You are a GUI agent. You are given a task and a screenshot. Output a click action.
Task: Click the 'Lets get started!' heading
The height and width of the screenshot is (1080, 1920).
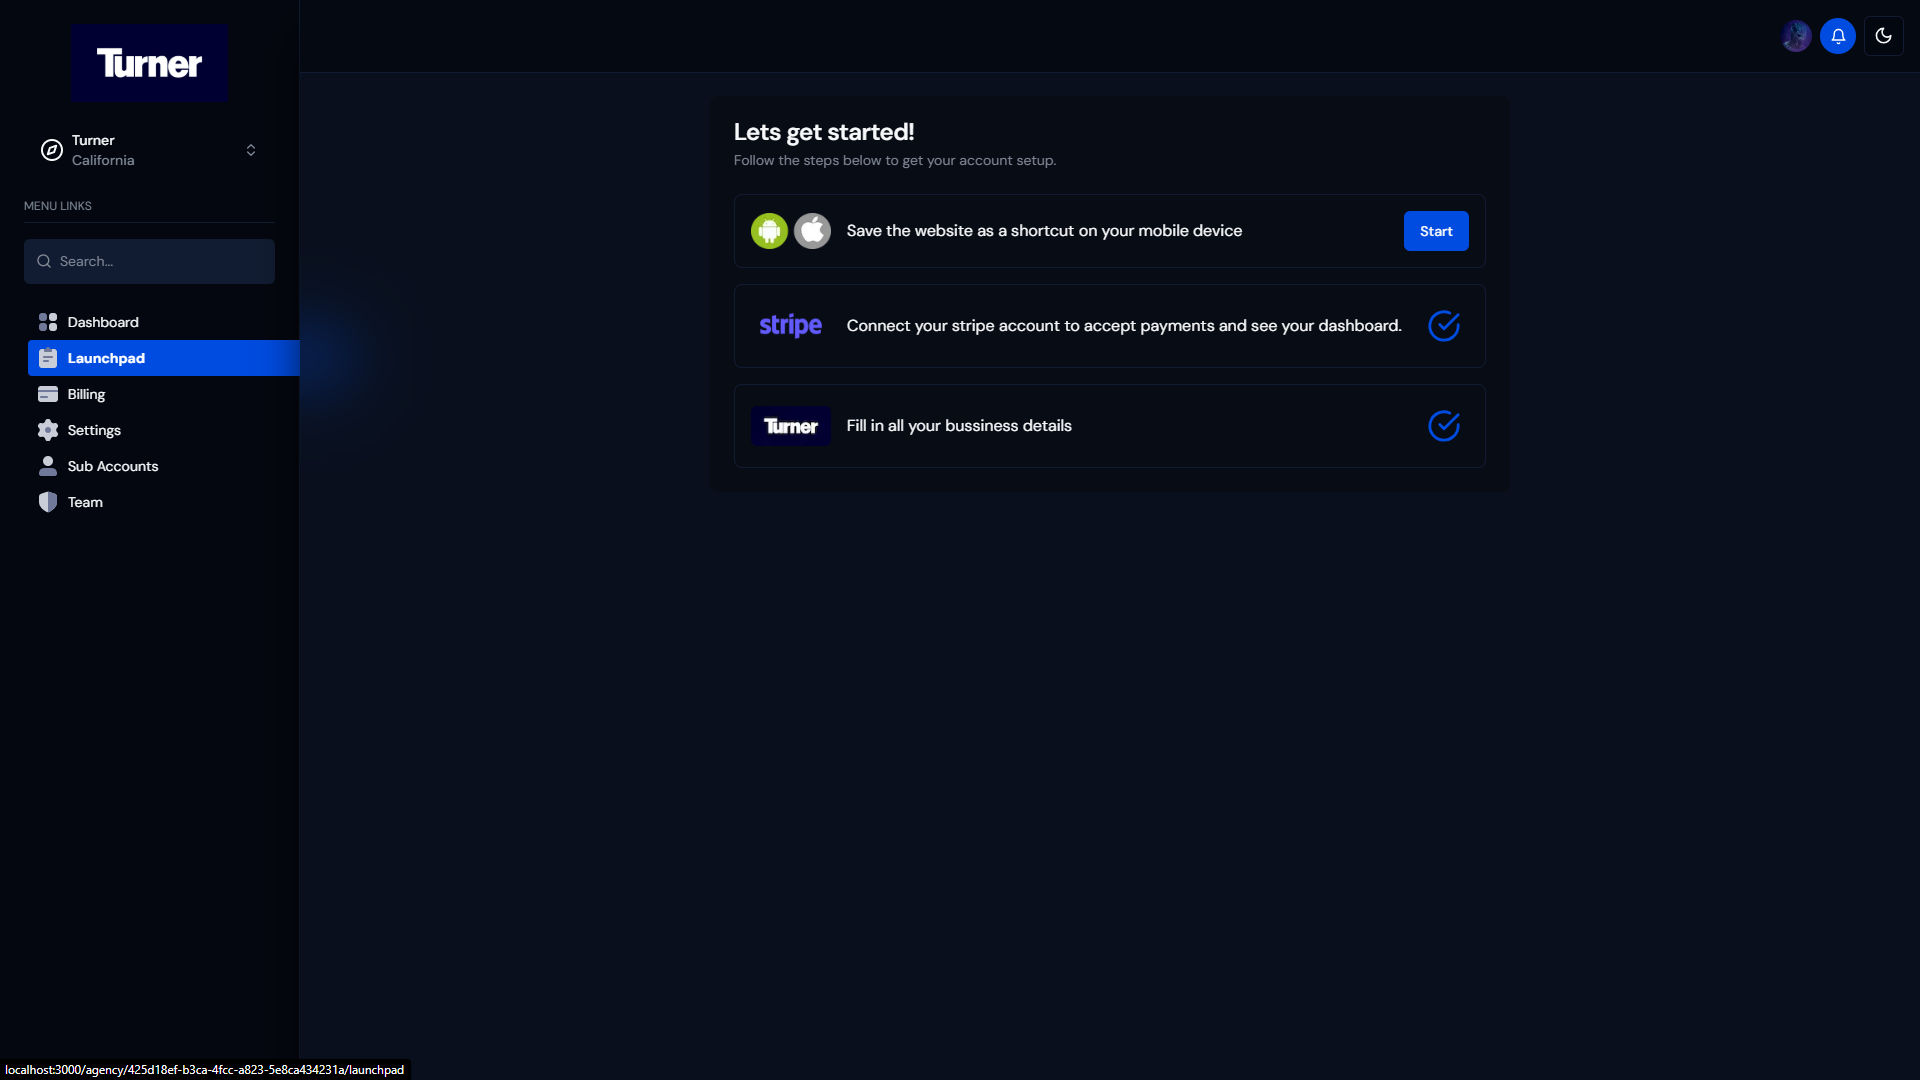click(x=824, y=132)
